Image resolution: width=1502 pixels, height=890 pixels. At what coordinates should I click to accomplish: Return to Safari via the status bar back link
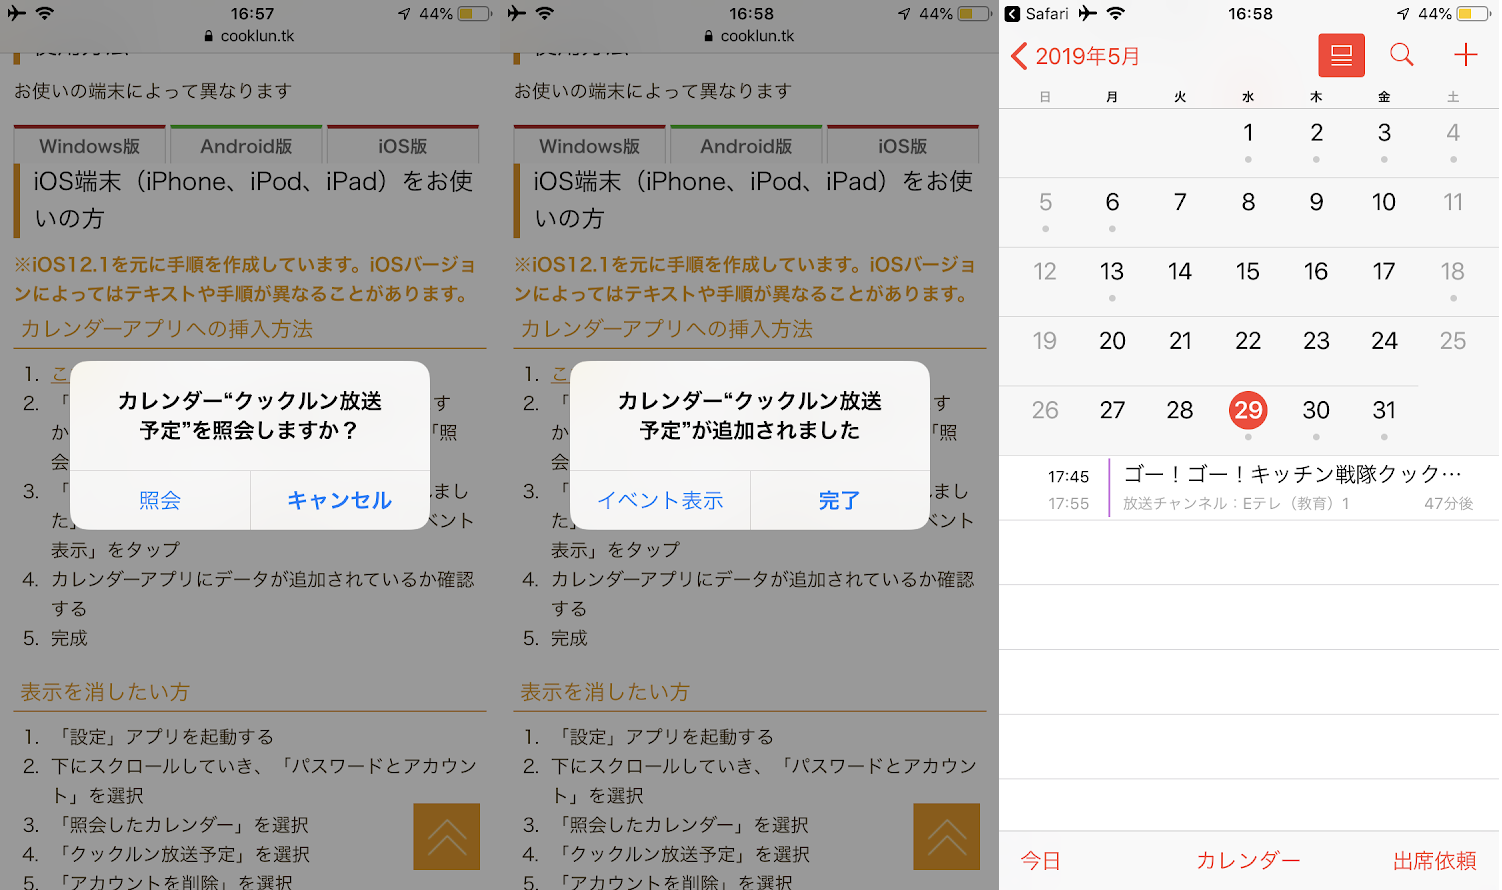1037,14
